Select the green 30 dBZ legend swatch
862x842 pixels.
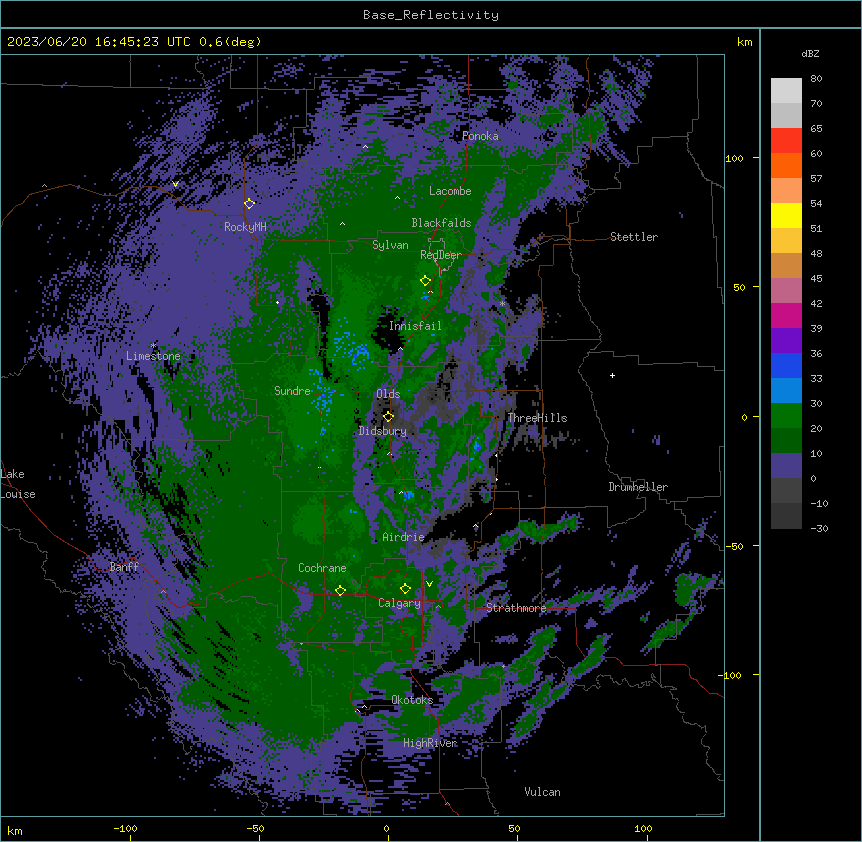786,415
